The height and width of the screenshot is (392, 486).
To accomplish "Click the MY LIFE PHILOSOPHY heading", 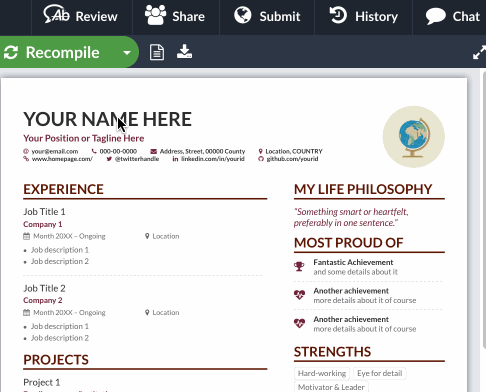I will pos(363,189).
